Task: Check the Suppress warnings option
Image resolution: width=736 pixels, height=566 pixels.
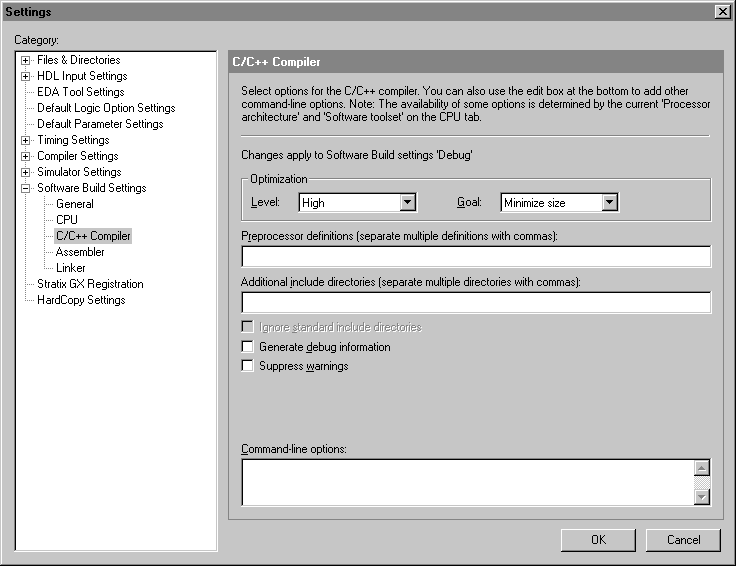Action: [248, 366]
